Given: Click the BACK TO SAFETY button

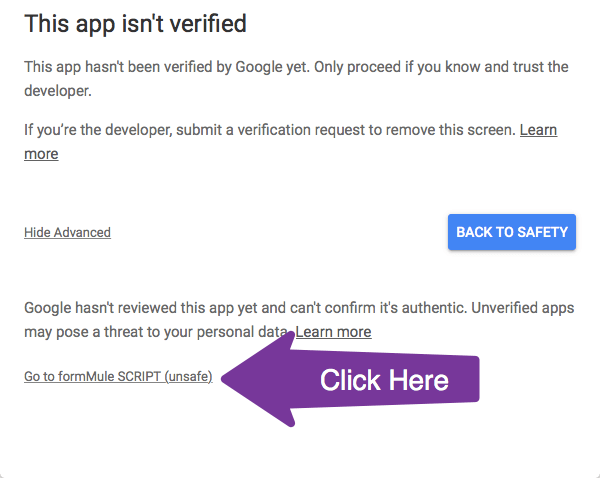Looking at the screenshot, I should [512, 232].
